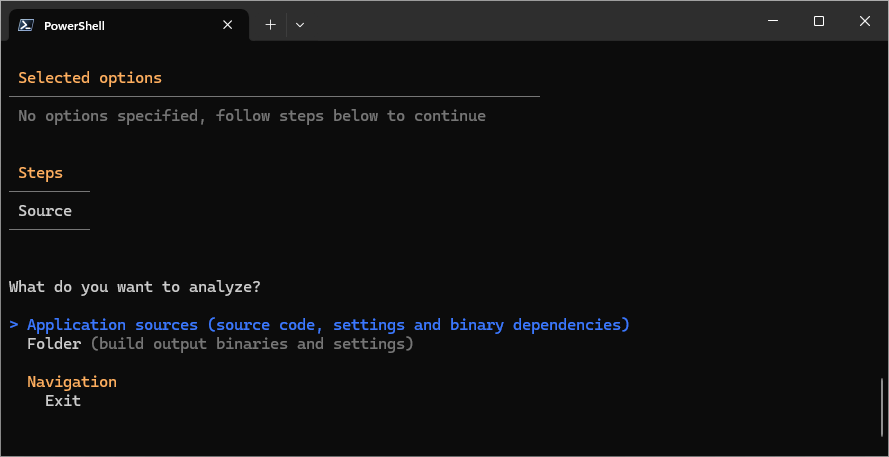
Task: Click the PowerShell icon on the tab
Action: (26, 26)
